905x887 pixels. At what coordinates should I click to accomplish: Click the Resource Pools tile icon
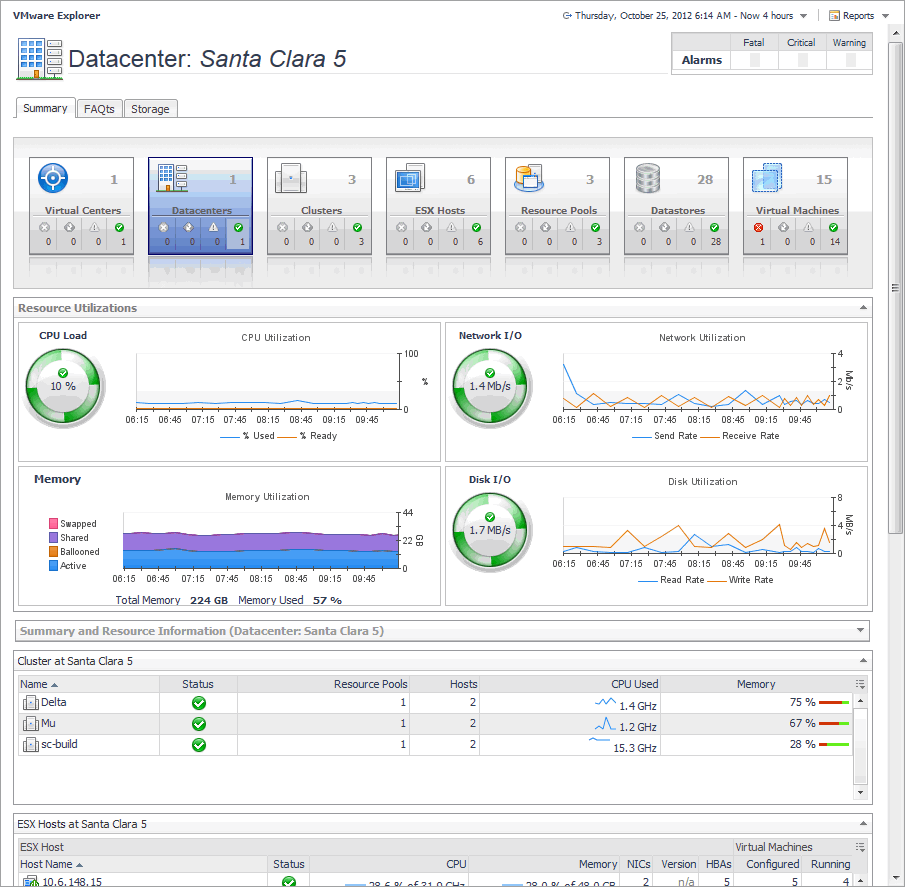(x=529, y=178)
